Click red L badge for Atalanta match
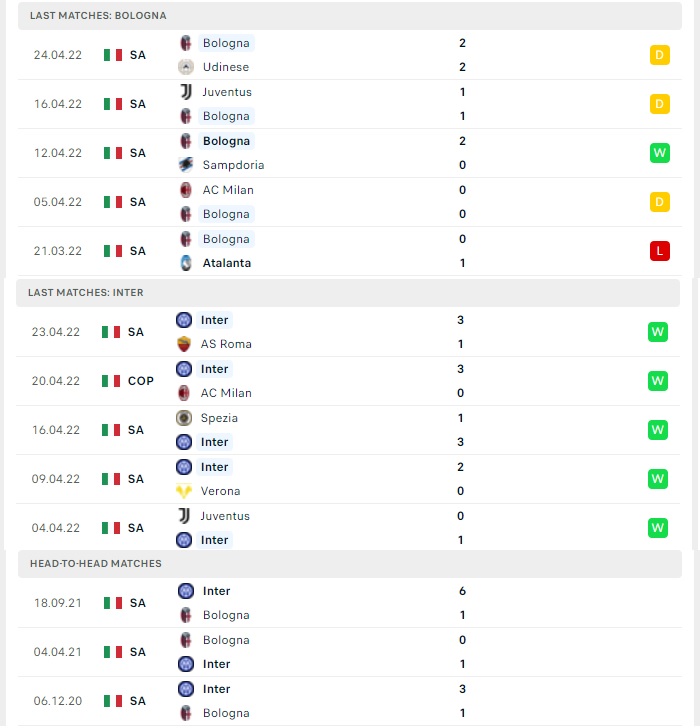Viewport: 700px width, 728px height. click(660, 251)
